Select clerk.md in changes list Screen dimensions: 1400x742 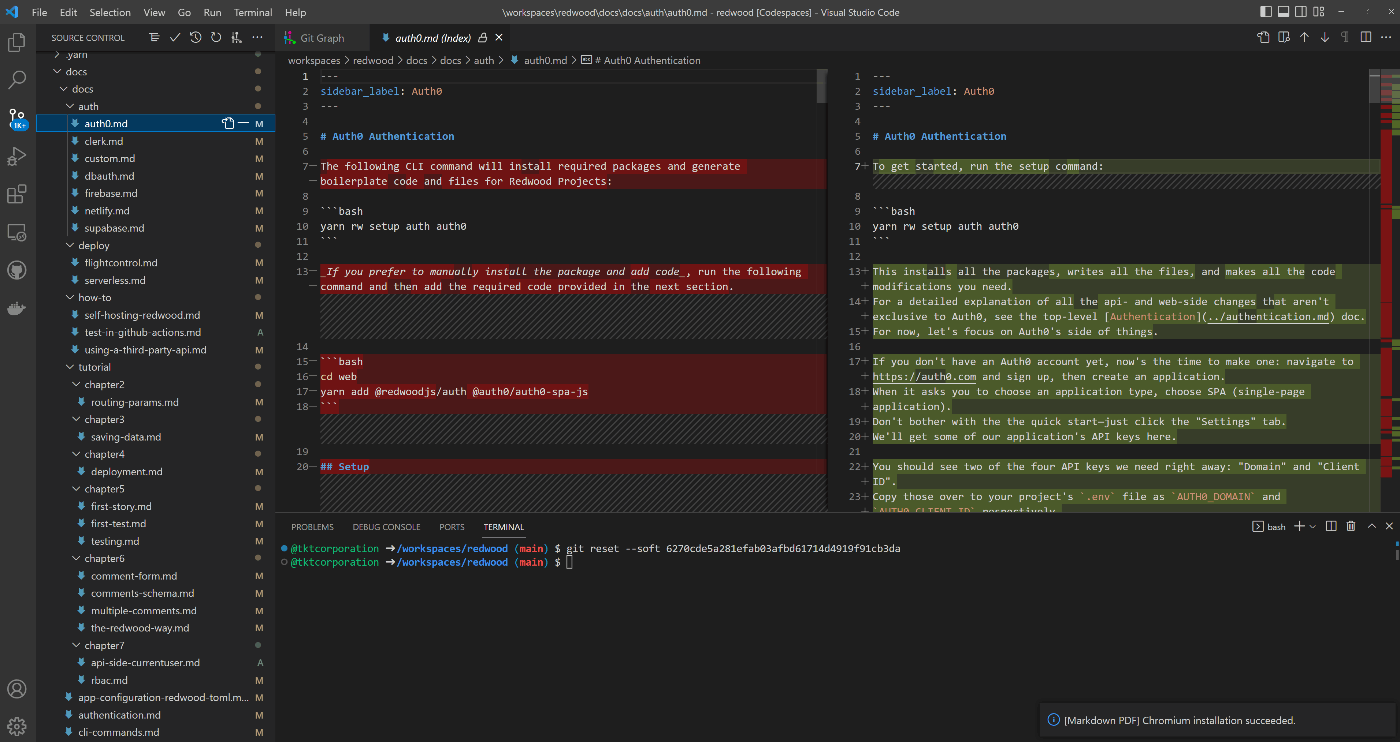click(x=155, y=141)
